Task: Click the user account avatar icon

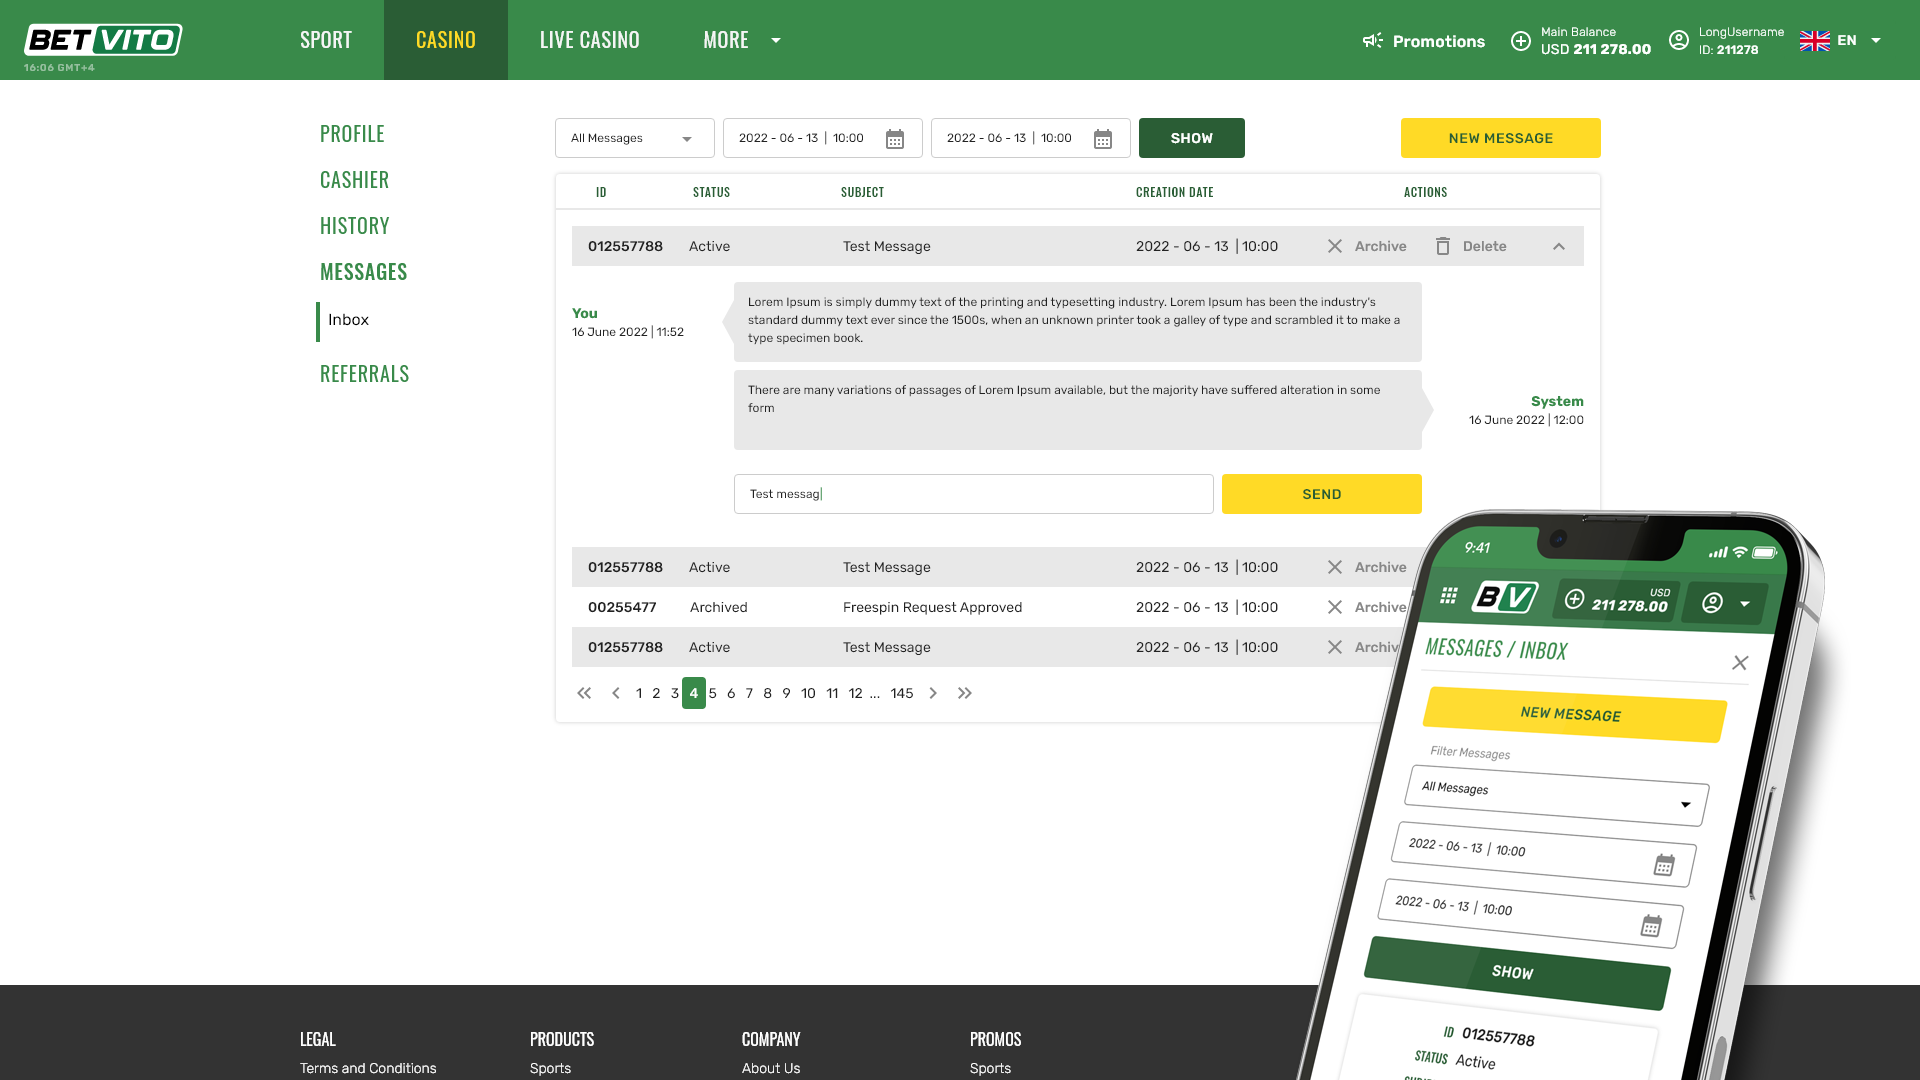Action: click(1679, 41)
